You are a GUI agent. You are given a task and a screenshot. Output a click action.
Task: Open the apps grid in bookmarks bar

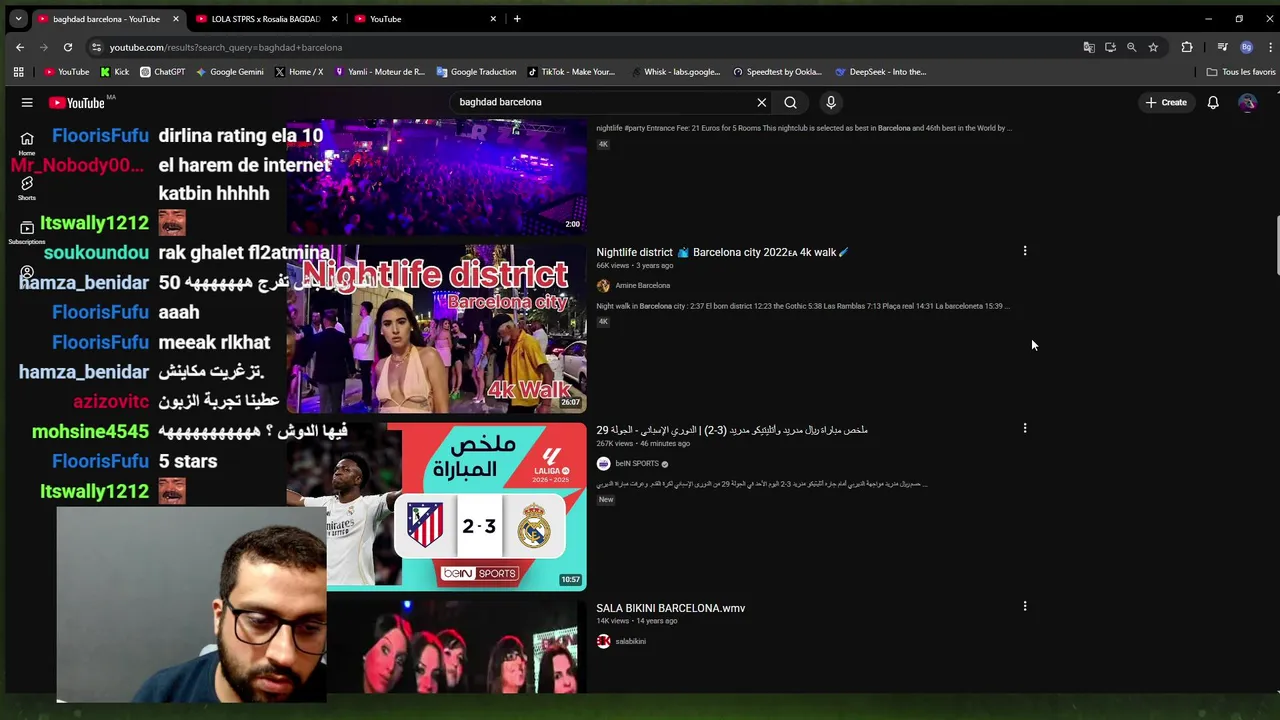[18, 72]
